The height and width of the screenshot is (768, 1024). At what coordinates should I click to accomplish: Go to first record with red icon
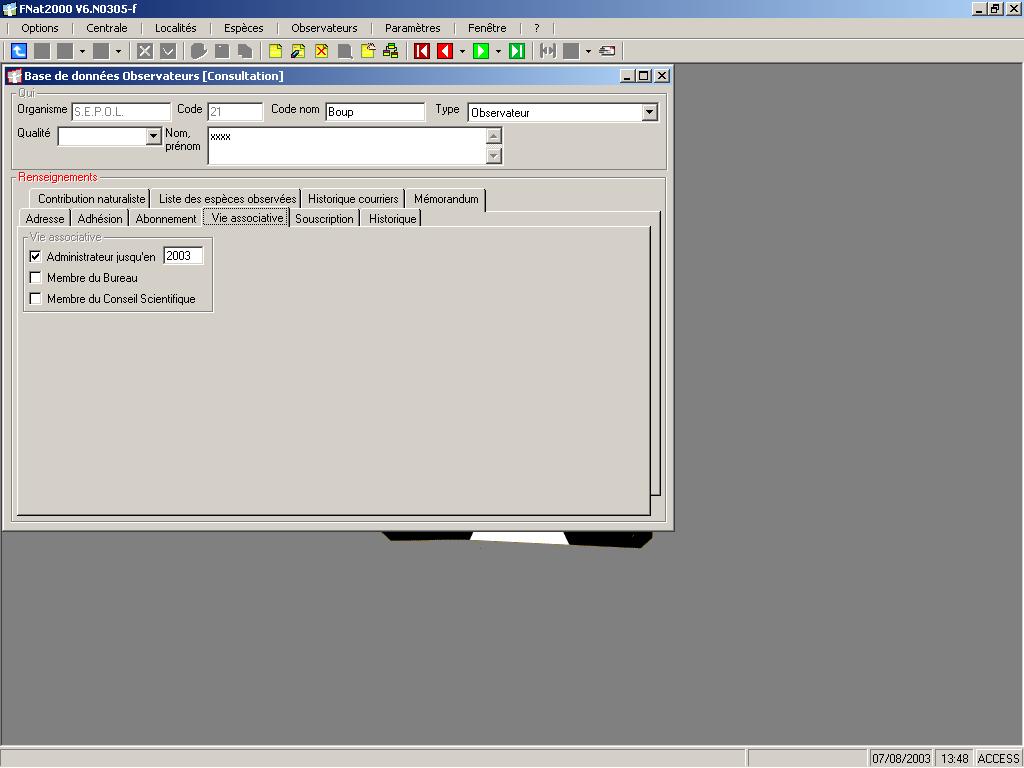click(x=422, y=51)
